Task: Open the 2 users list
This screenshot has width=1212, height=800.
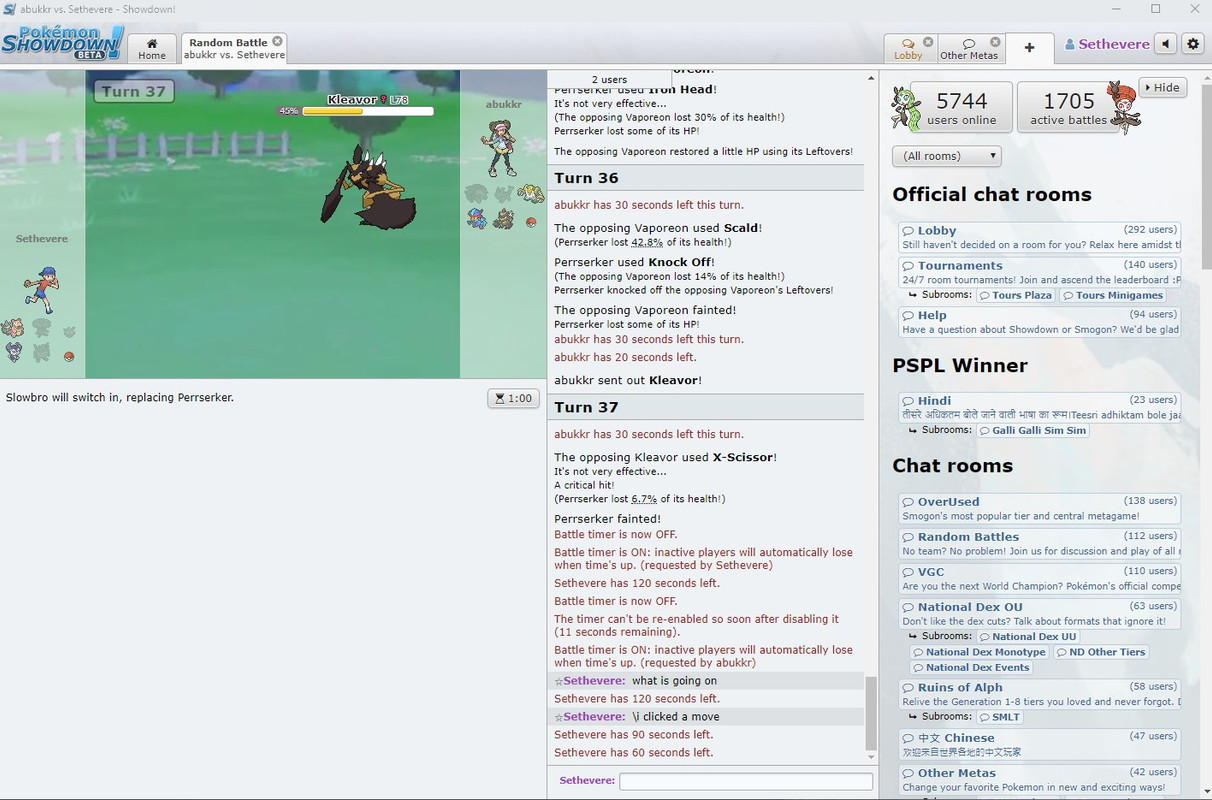Action: (609, 79)
